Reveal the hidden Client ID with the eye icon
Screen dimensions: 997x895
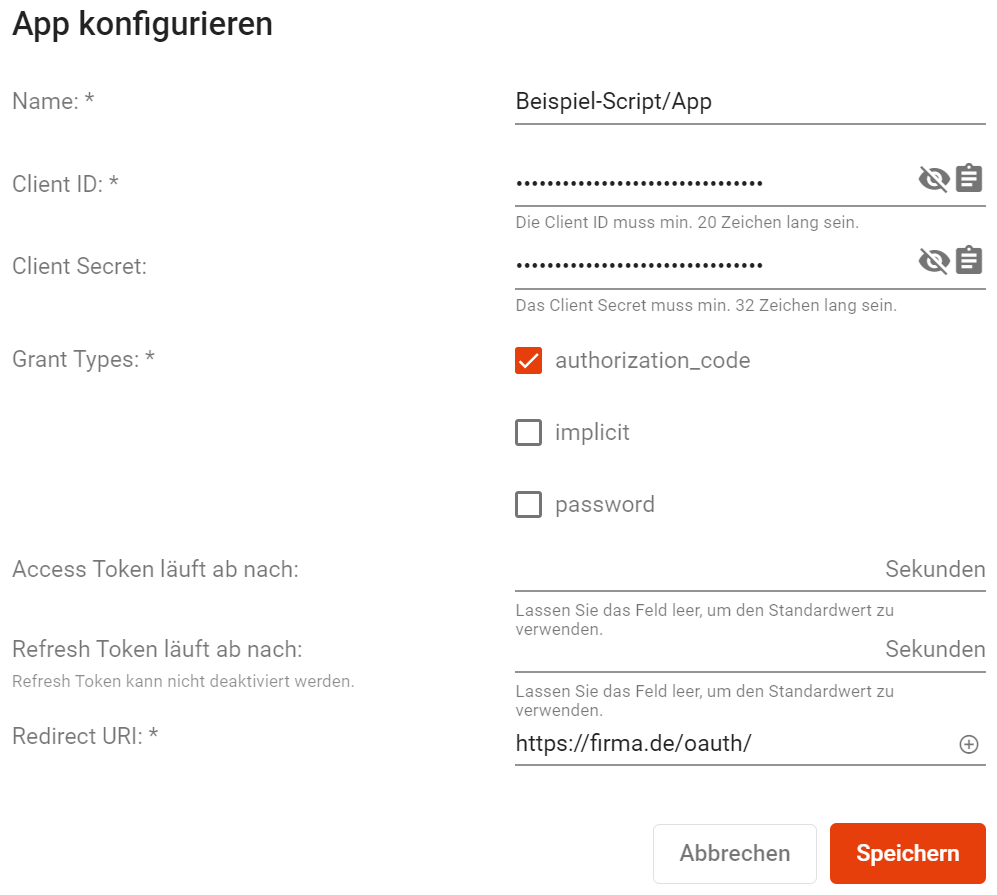pyautogui.click(x=933, y=179)
